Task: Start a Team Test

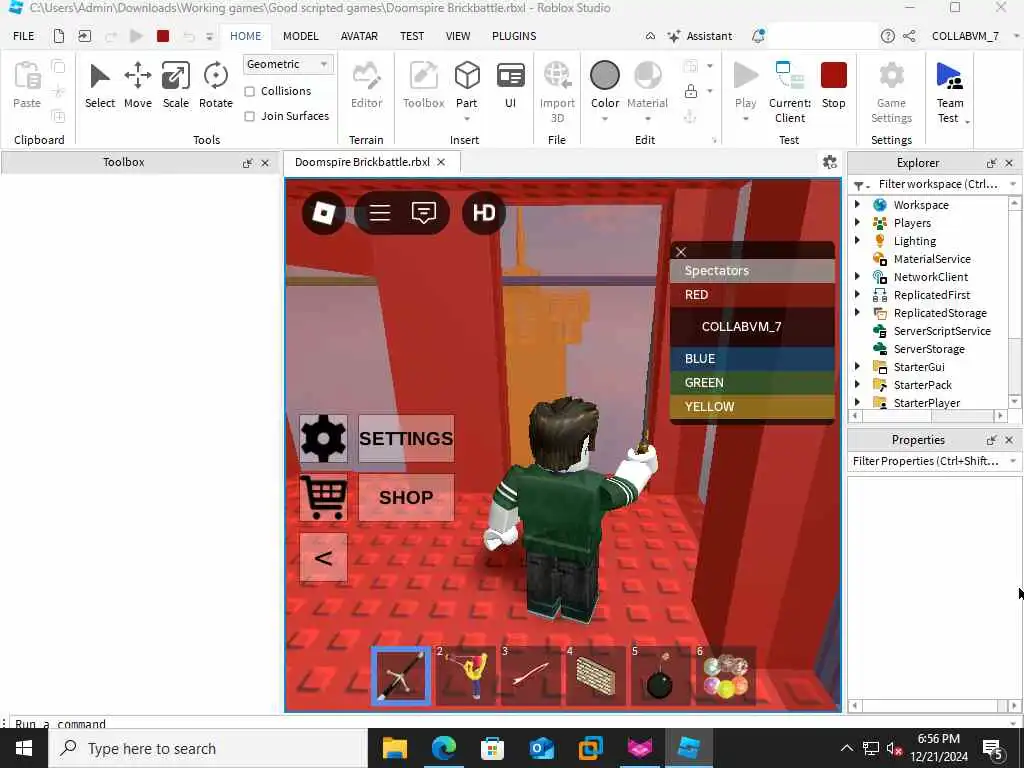Action: point(949,91)
